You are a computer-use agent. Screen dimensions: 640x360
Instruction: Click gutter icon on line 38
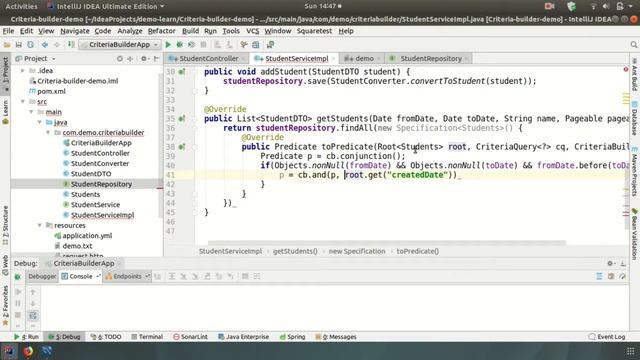coord(182,147)
